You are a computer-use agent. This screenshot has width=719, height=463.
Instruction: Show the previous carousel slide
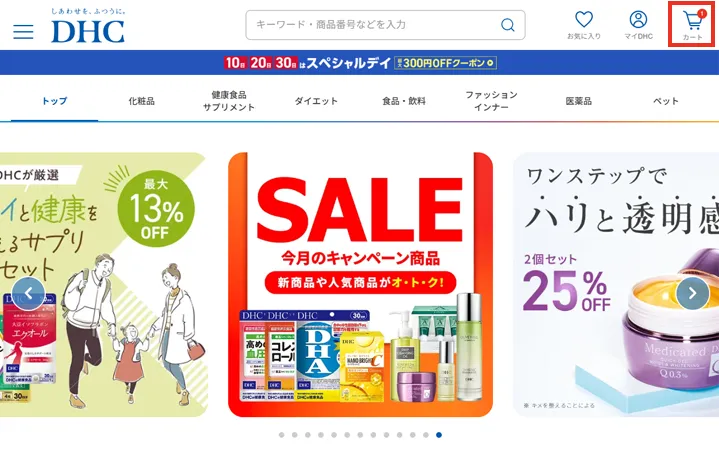point(28,293)
